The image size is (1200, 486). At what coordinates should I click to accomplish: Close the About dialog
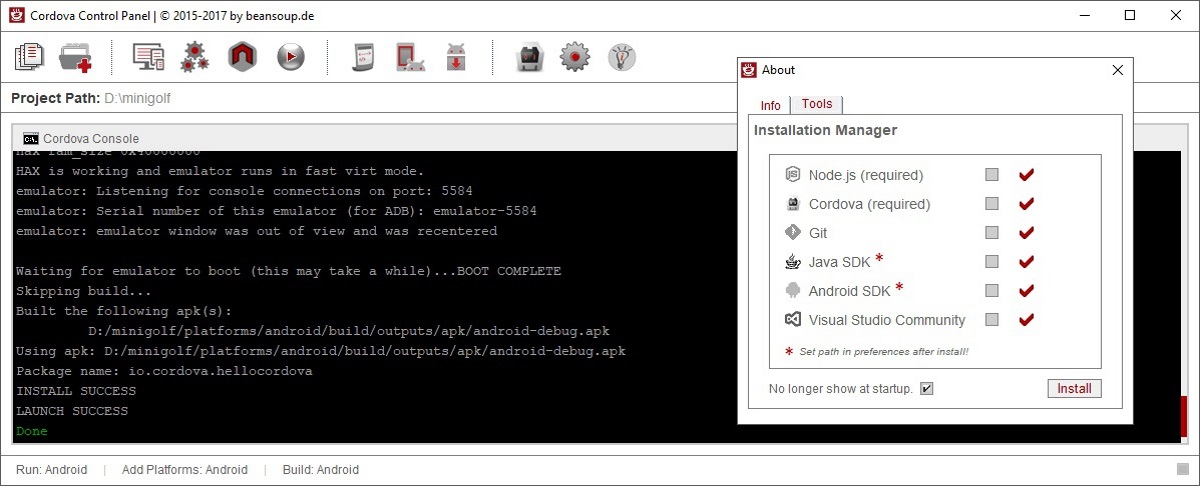[1118, 70]
